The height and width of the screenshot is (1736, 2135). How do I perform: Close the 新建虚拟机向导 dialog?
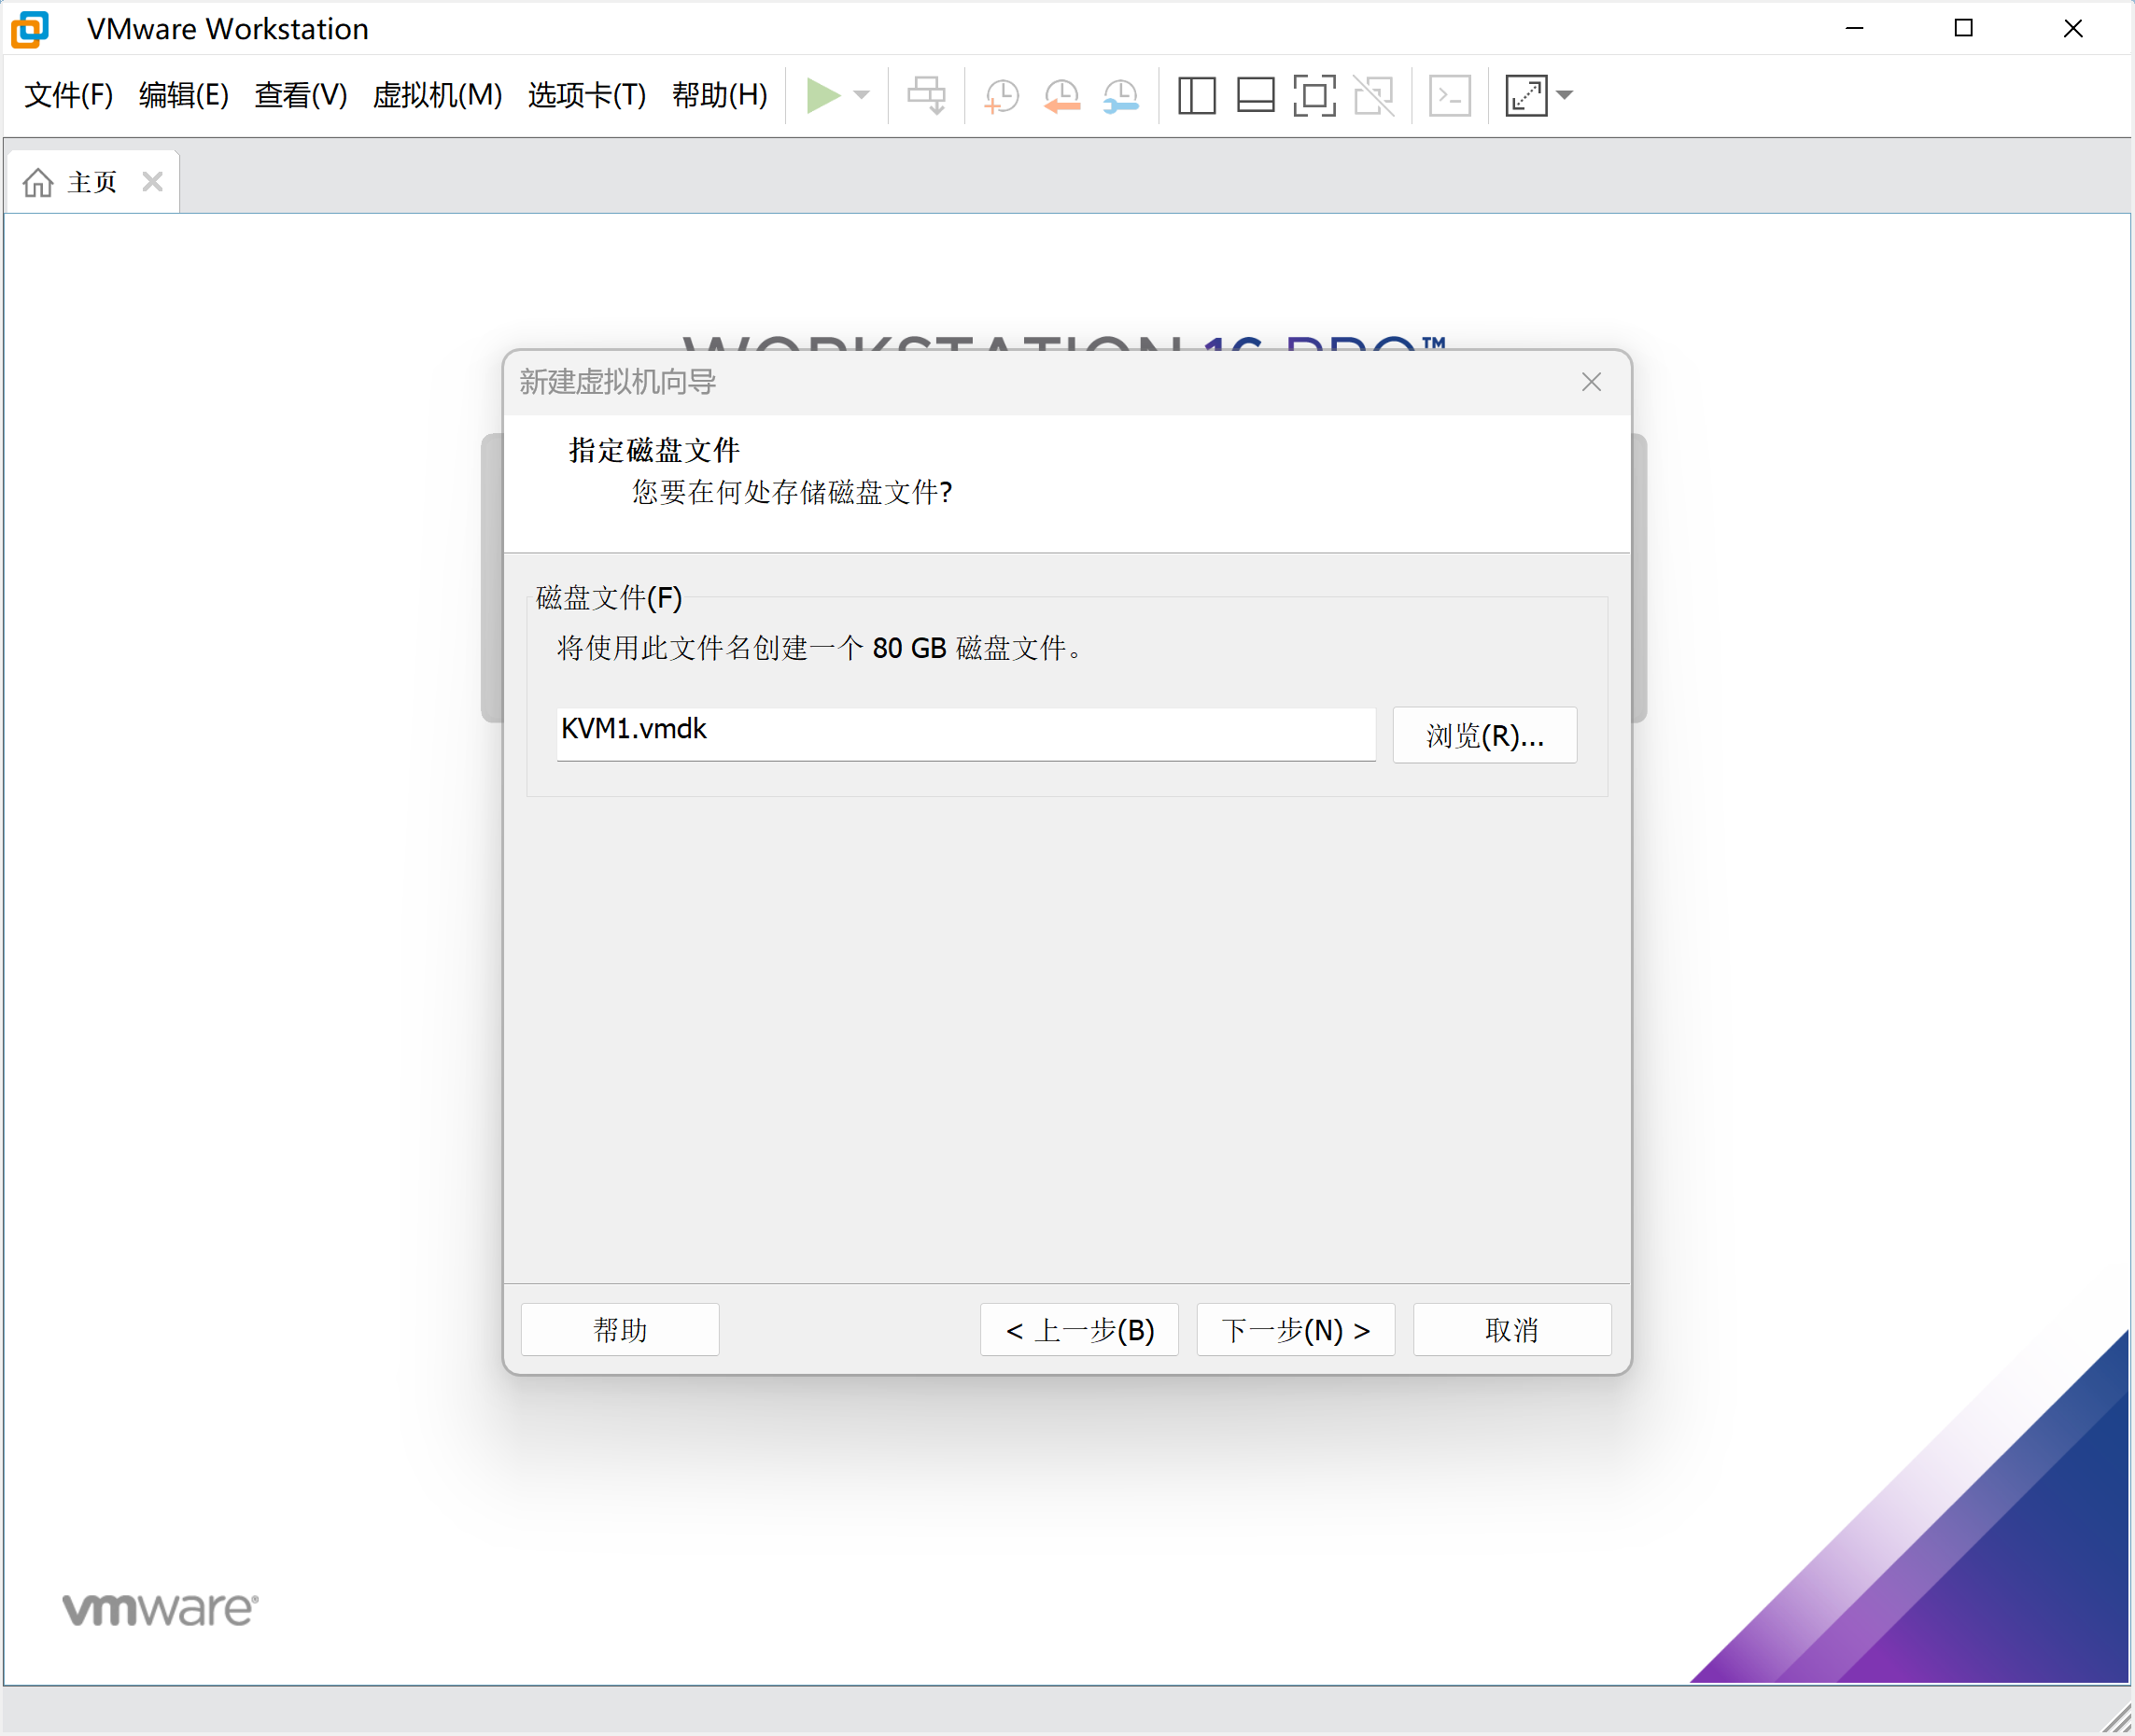tap(1591, 382)
